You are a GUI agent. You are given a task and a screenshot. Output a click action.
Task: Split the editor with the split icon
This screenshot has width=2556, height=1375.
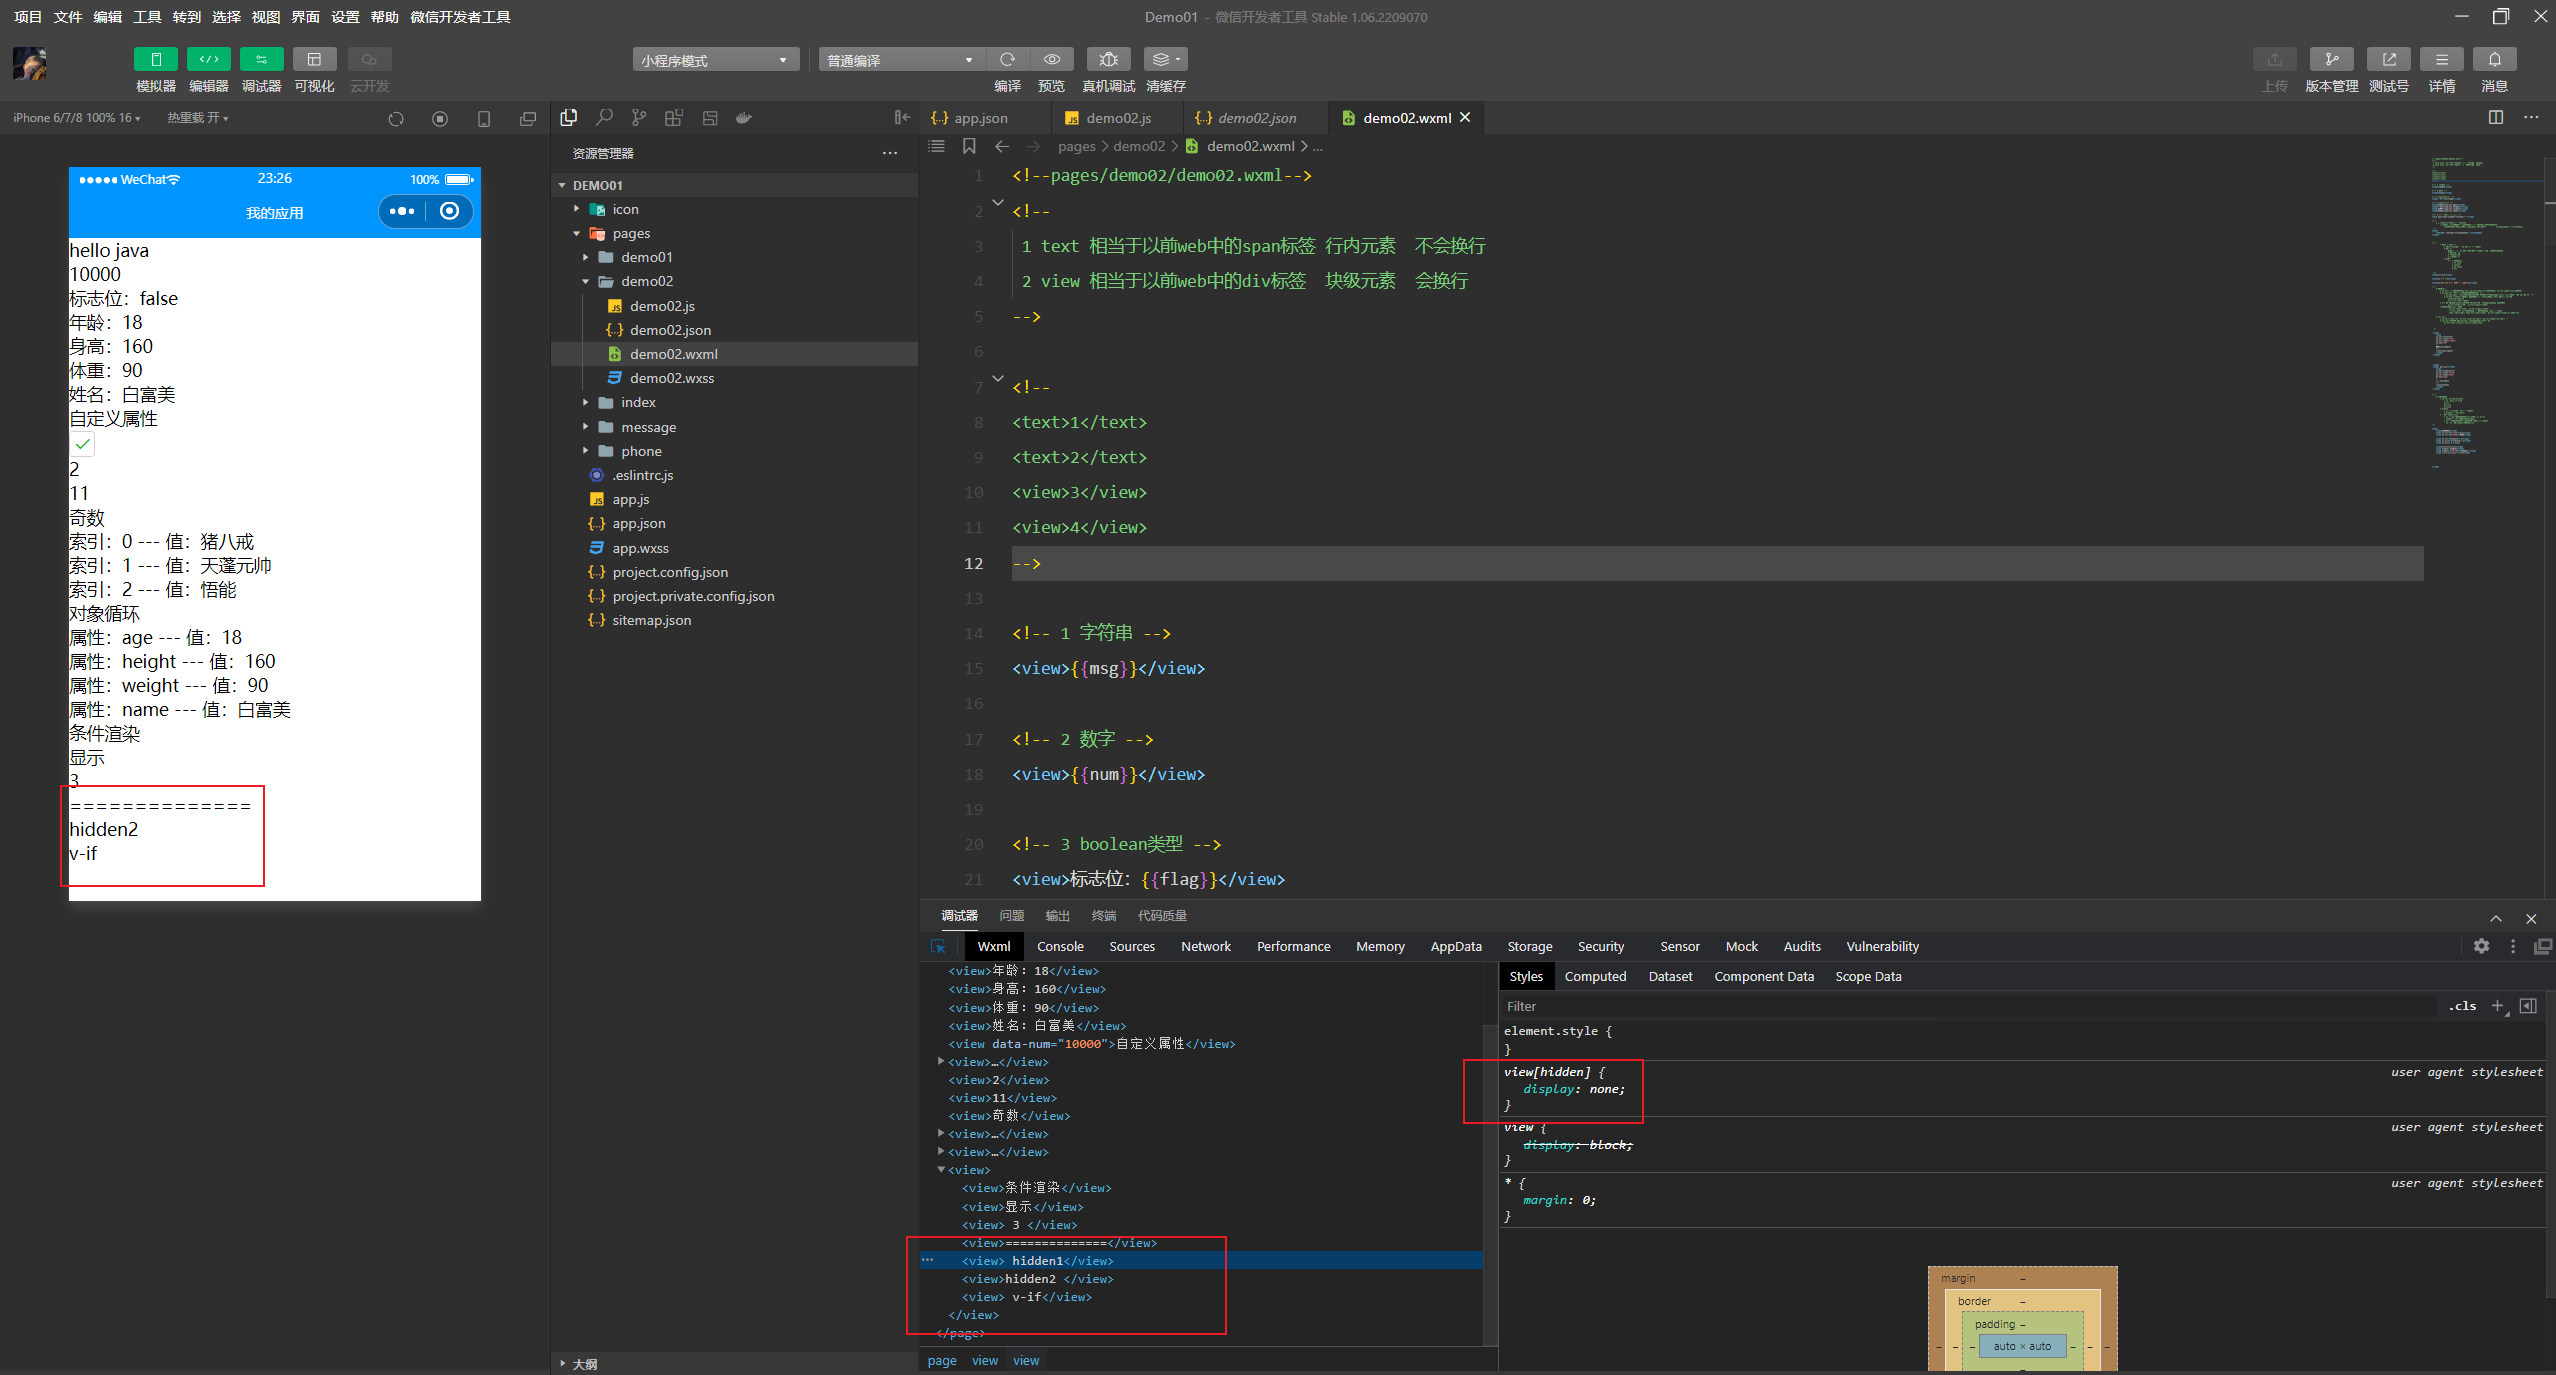click(2496, 117)
